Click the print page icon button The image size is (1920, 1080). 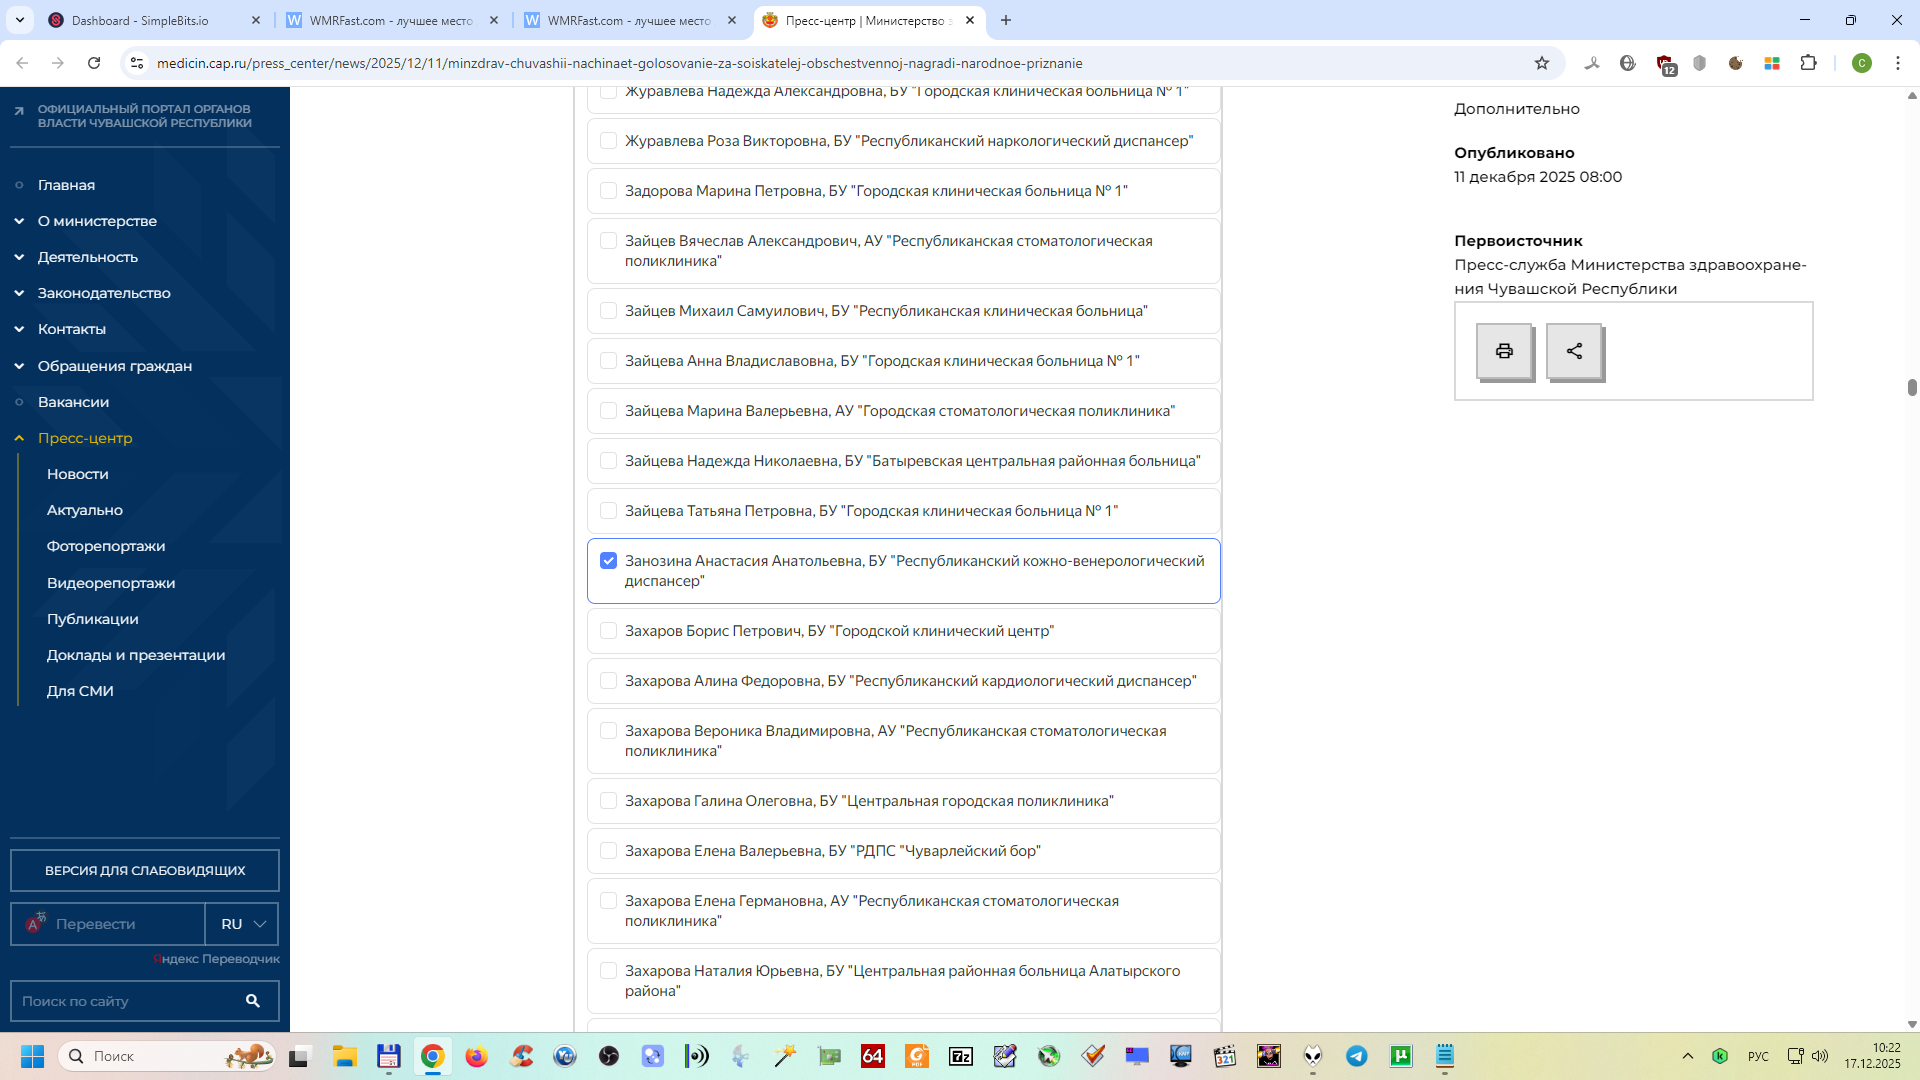(x=1504, y=351)
